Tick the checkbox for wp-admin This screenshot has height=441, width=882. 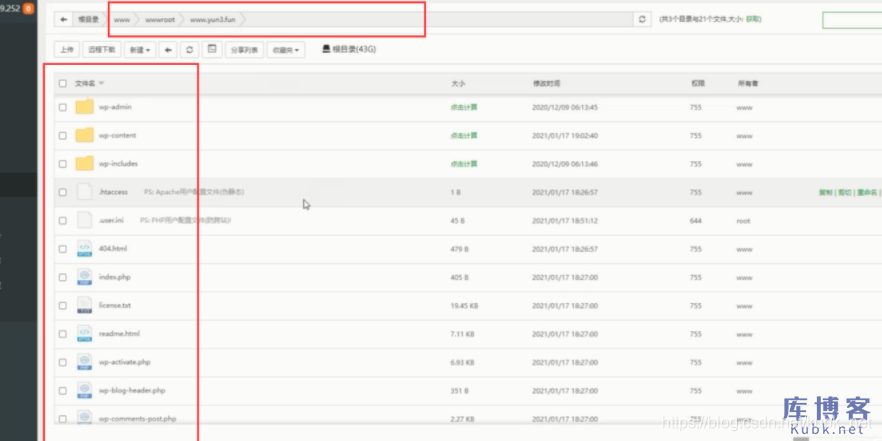coord(62,107)
